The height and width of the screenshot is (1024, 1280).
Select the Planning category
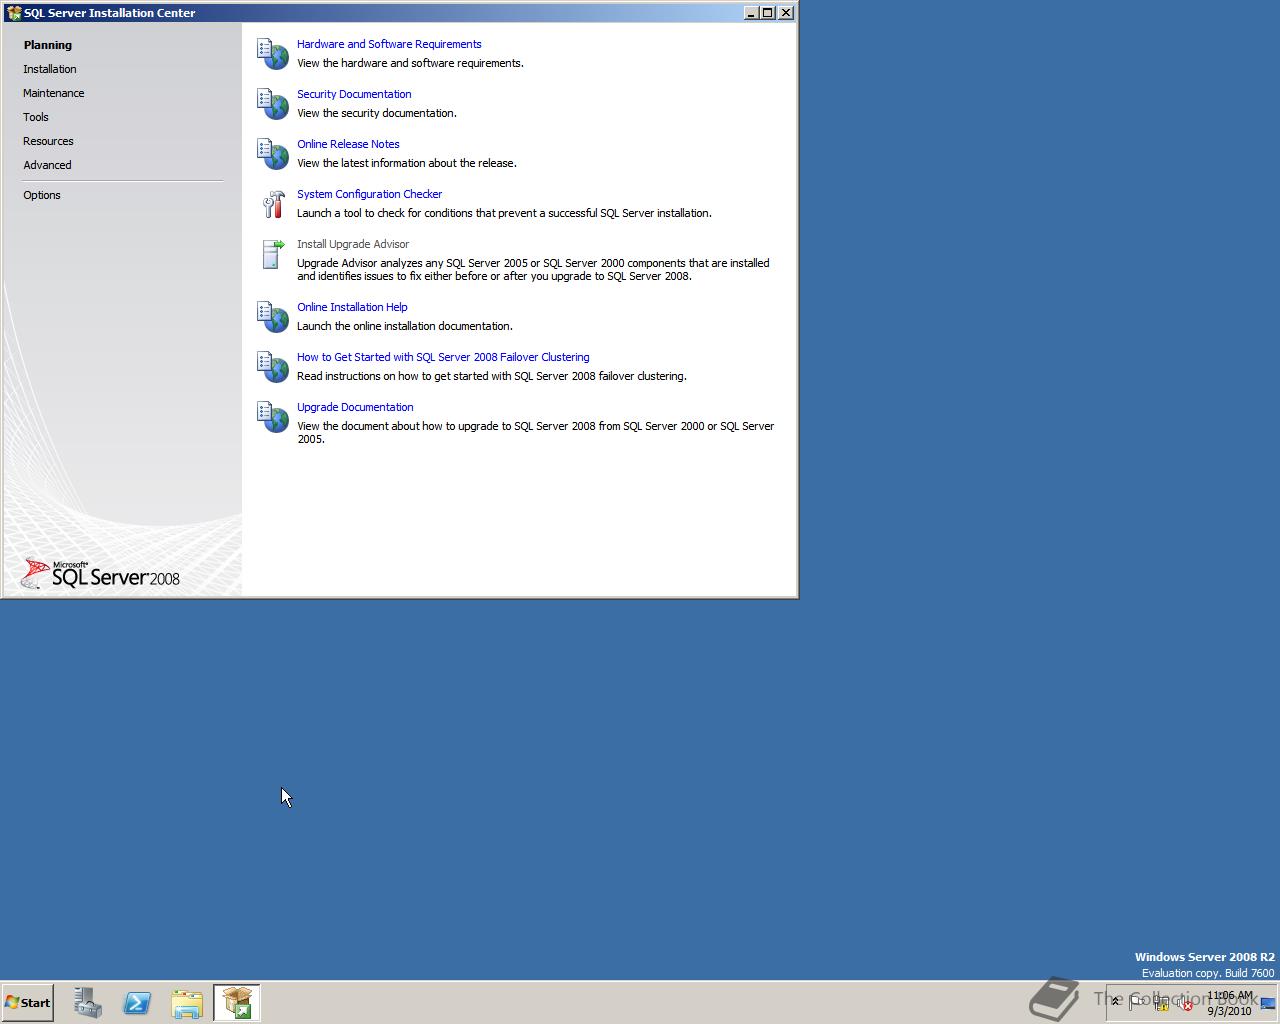click(x=48, y=45)
